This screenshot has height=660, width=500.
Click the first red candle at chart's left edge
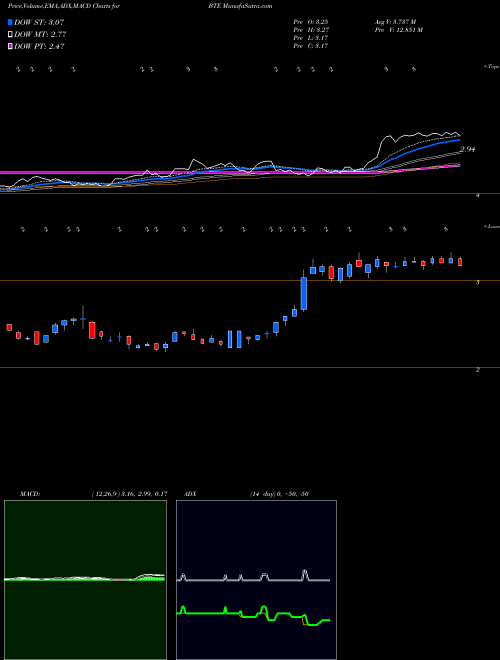[9, 327]
